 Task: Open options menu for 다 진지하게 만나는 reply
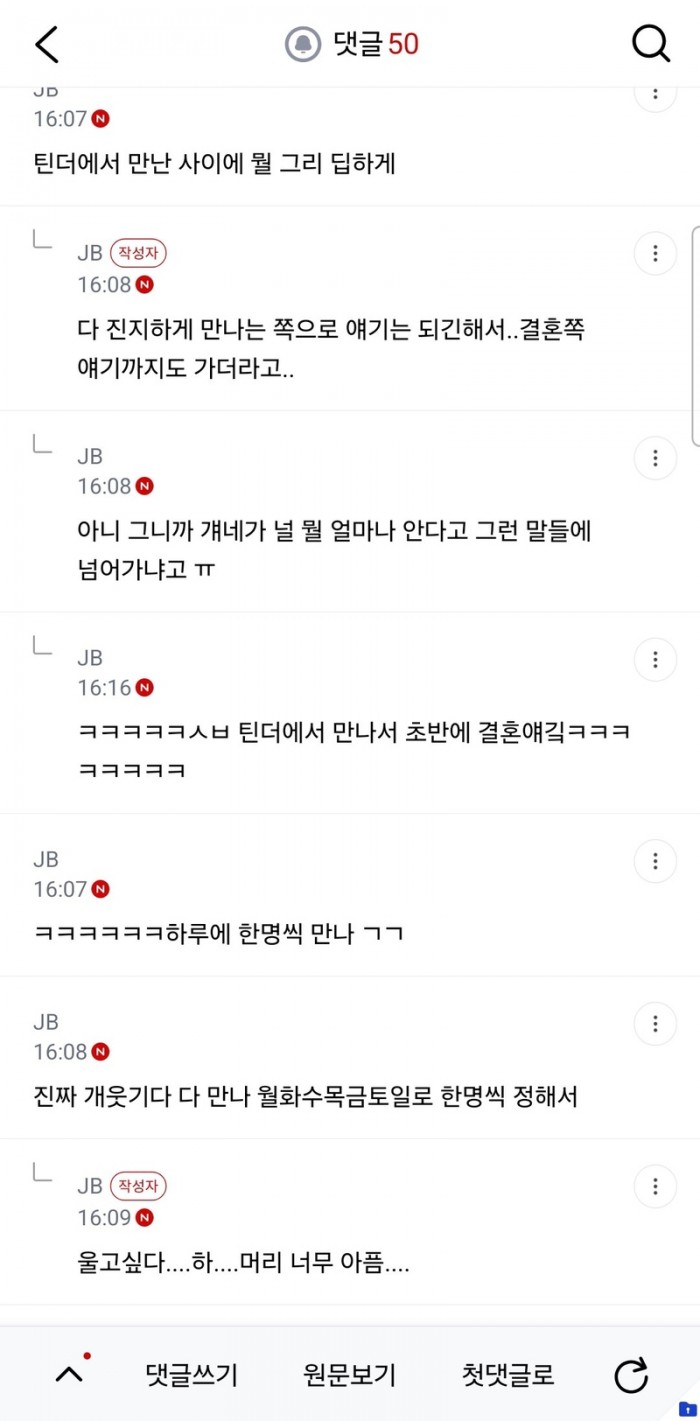point(656,253)
